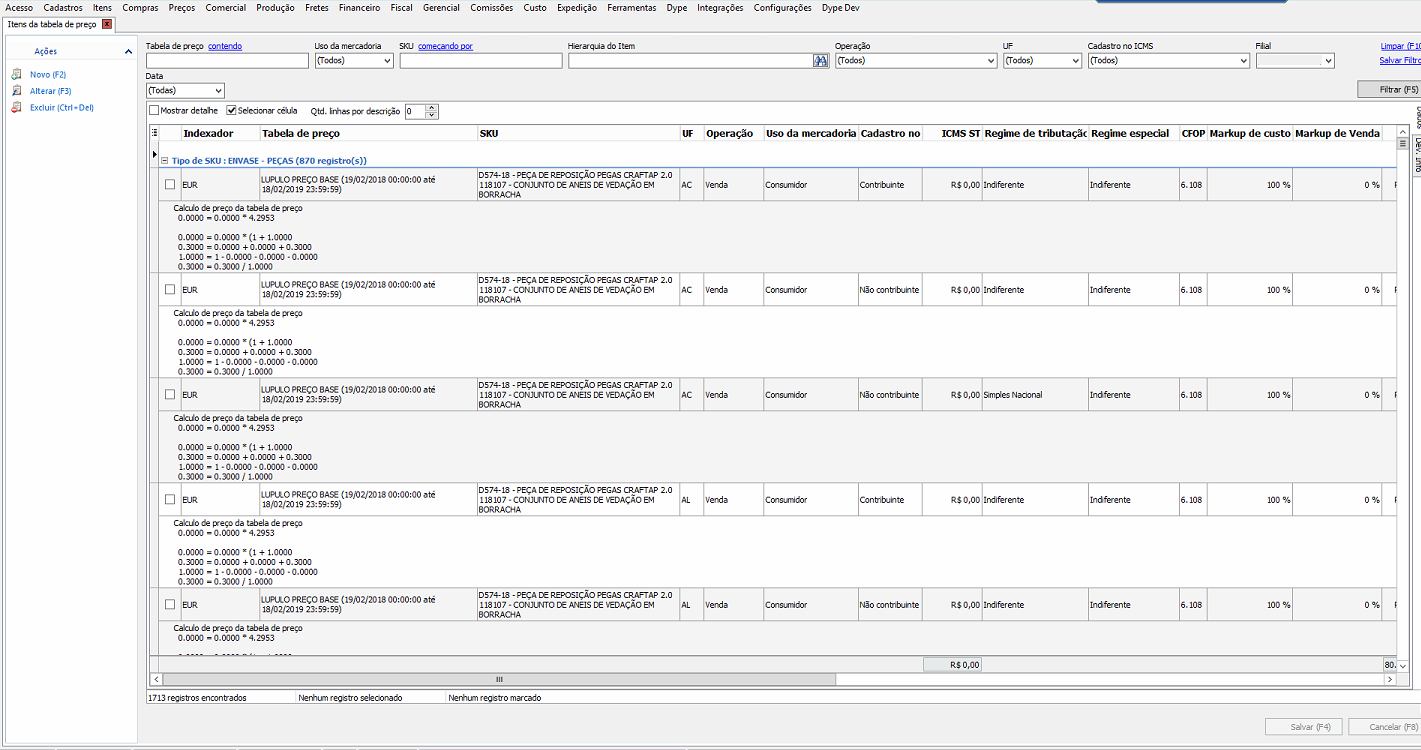The width and height of the screenshot is (1421, 750).
Task: Click the horizontal scrollbar thumb
Action: coord(499,679)
